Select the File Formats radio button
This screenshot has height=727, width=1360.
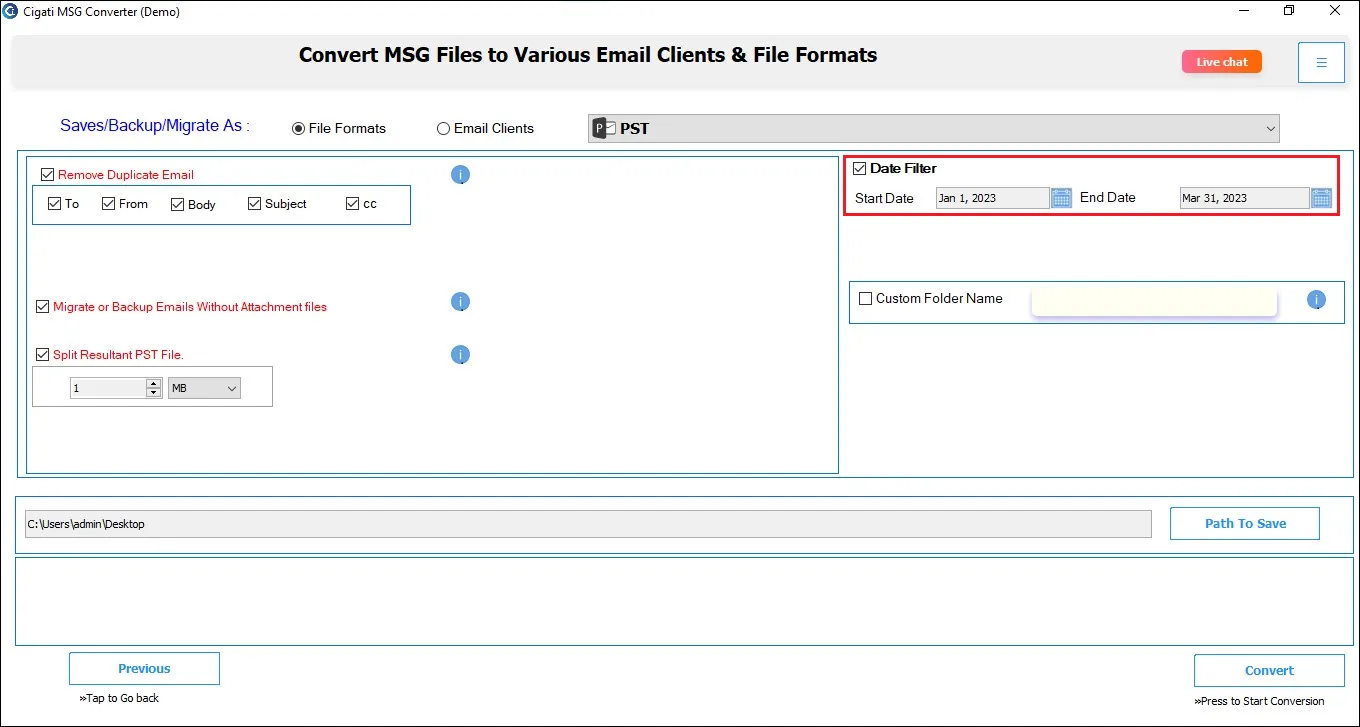298,128
